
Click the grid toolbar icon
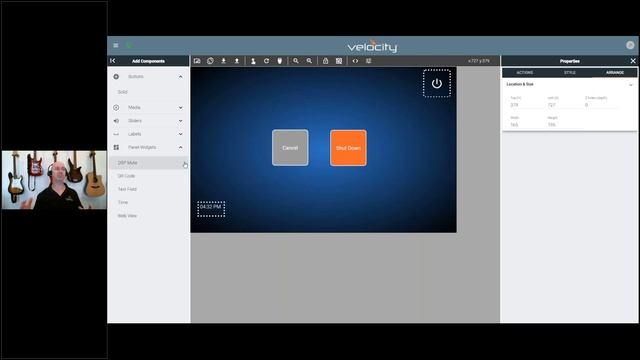pyautogui.click(x=339, y=61)
